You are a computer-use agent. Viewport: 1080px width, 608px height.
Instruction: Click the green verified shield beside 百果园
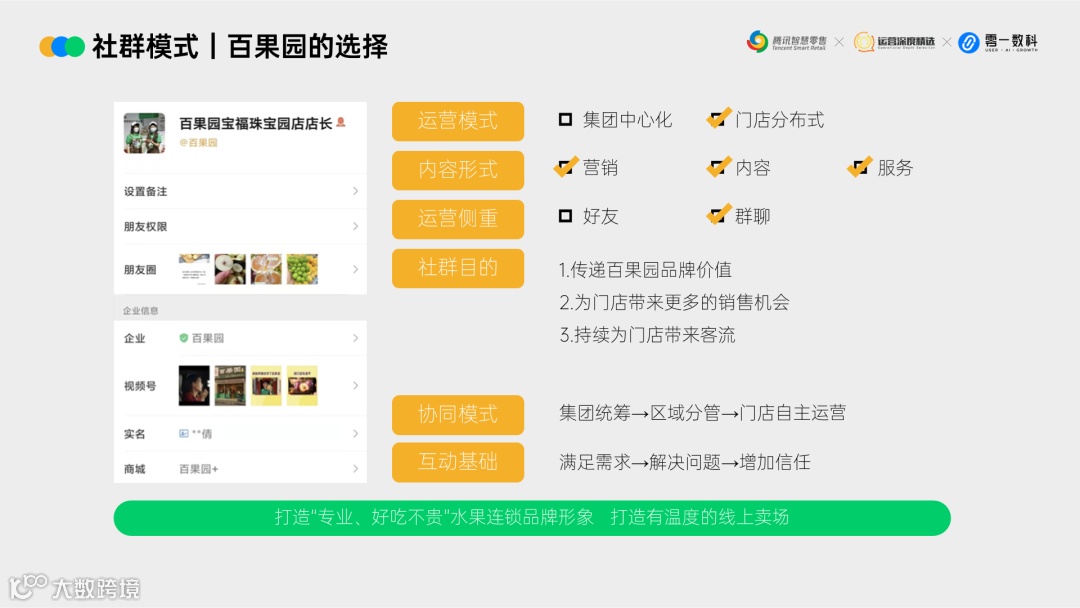[x=184, y=338]
